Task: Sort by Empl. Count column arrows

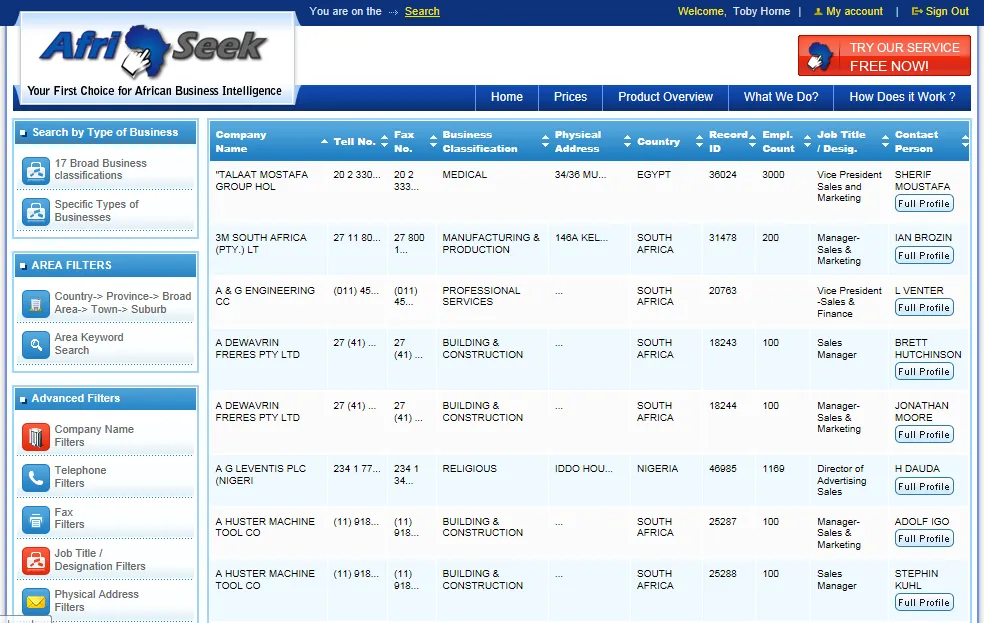Action: 807,142
